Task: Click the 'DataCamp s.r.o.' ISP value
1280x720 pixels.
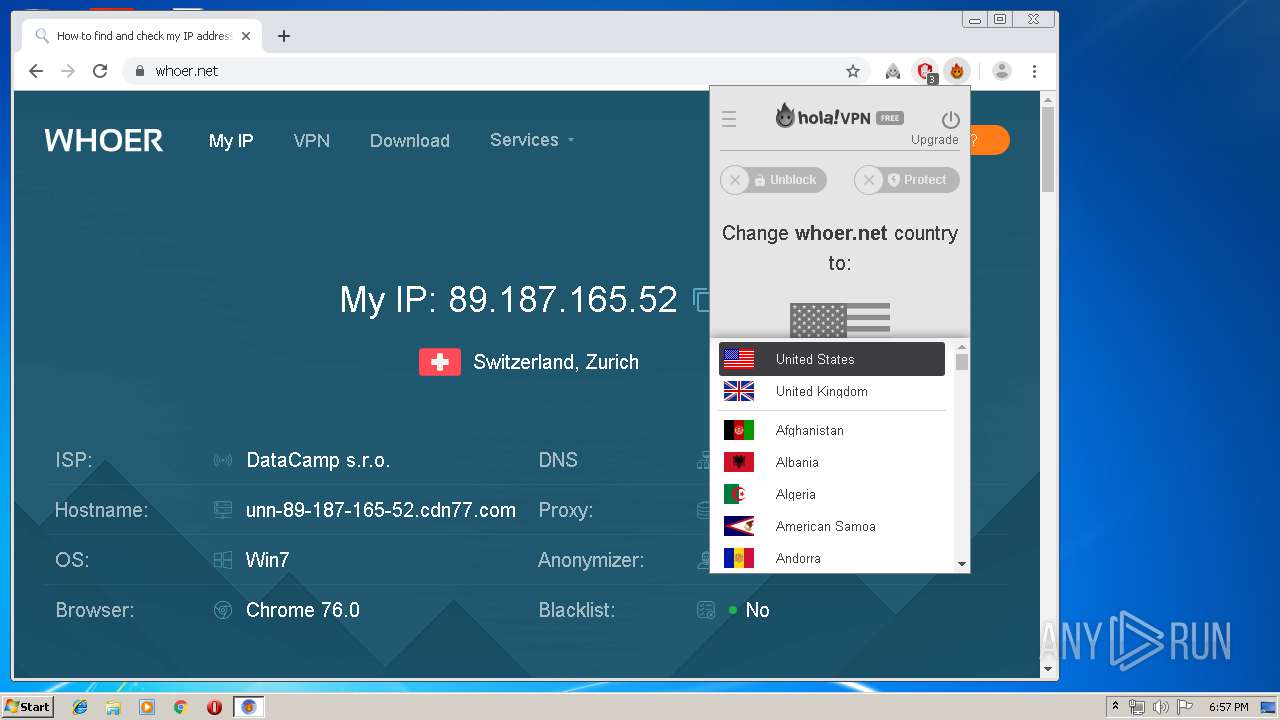Action: click(318, 460)
